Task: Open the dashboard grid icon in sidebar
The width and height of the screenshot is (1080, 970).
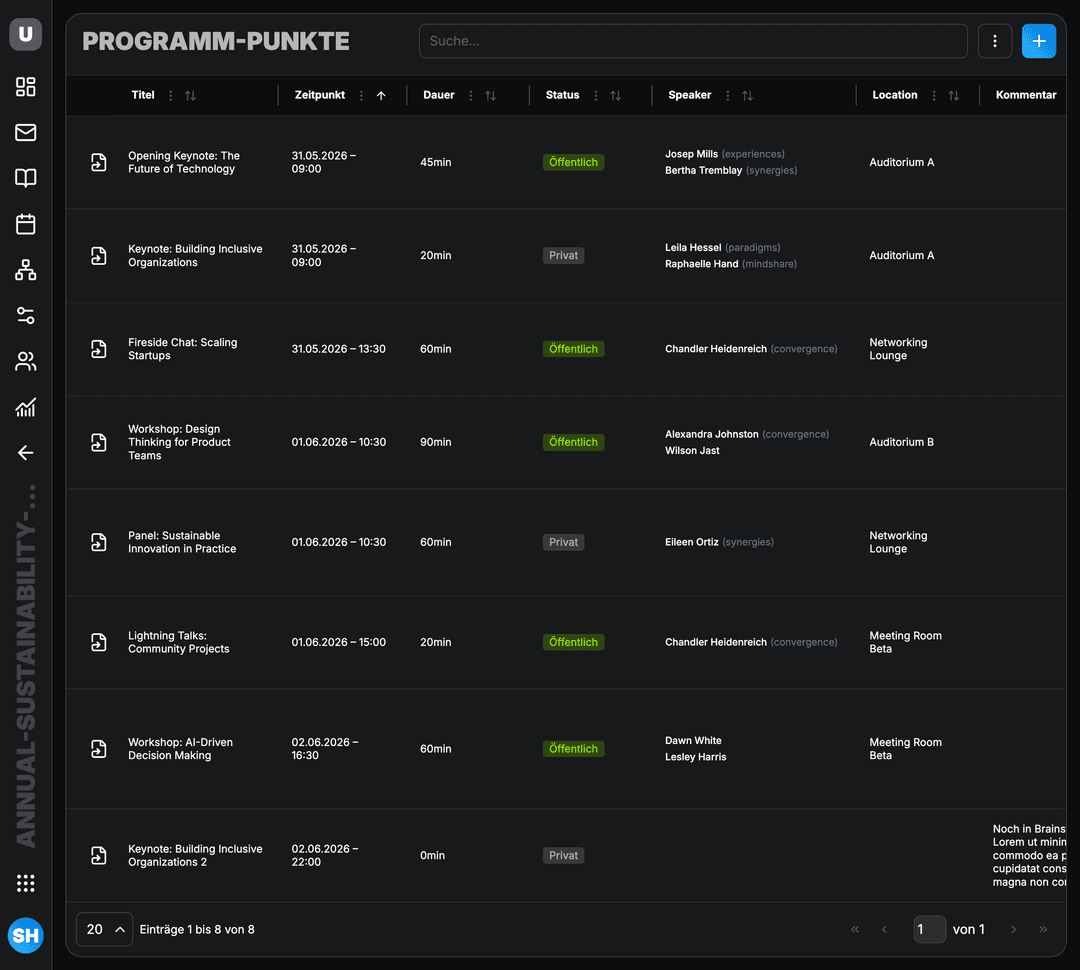Action: [25, 87]
